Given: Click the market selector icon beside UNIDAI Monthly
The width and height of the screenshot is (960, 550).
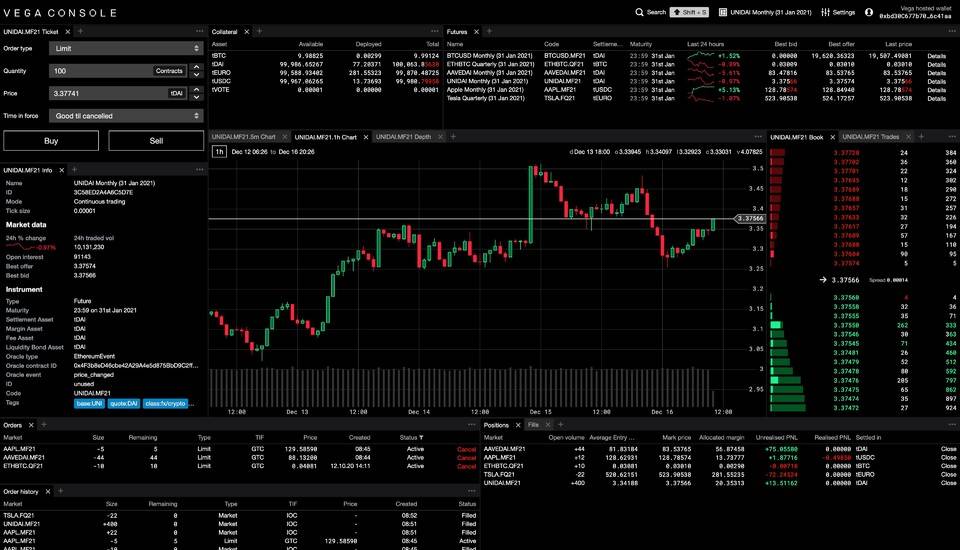Looking at the screenshot, I should tap(724, 12).
